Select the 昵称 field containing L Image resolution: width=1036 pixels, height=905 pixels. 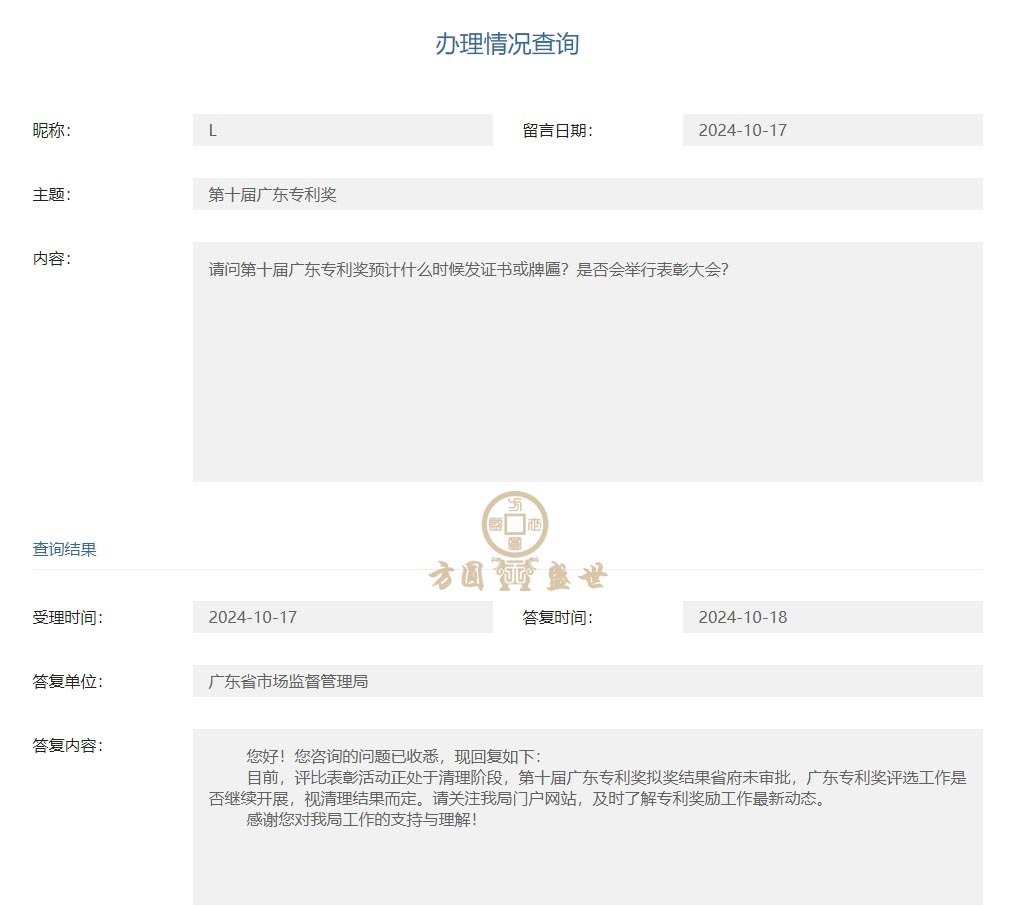click(342, 130)
